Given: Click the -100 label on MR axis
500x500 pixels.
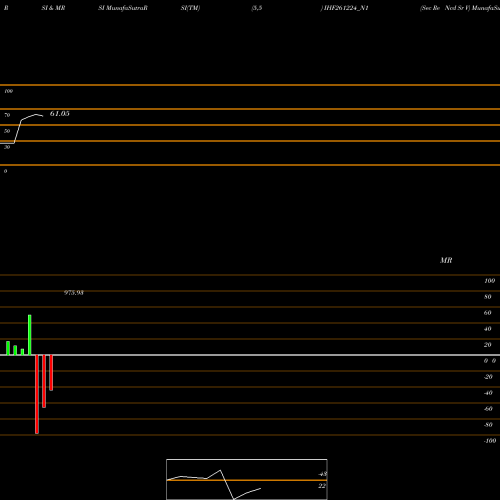Looking at the screenshot, I should (490, 441).
